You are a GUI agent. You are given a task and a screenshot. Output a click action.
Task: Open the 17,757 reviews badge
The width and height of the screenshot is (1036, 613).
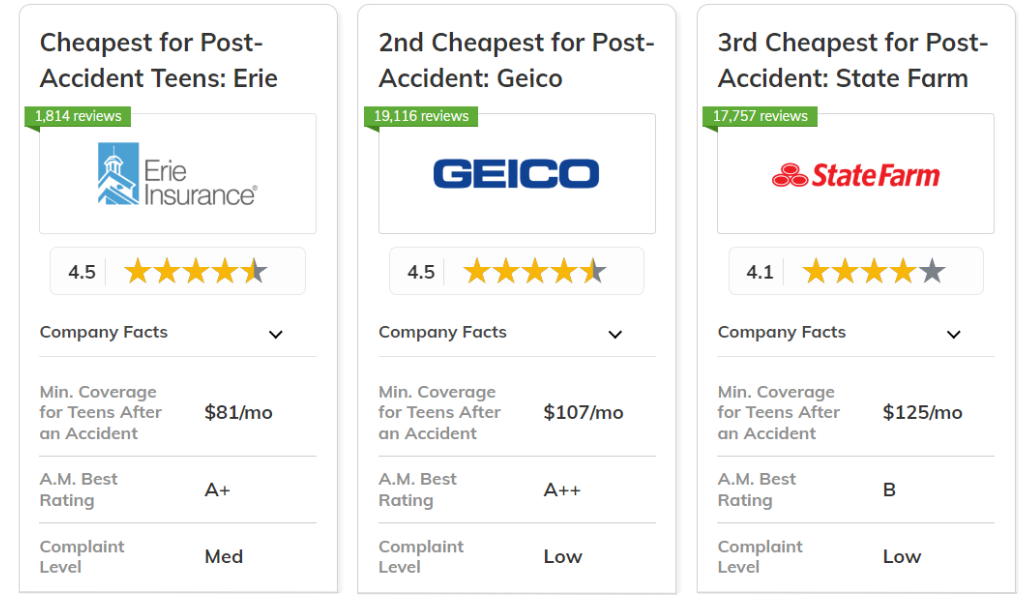[760, 116]
